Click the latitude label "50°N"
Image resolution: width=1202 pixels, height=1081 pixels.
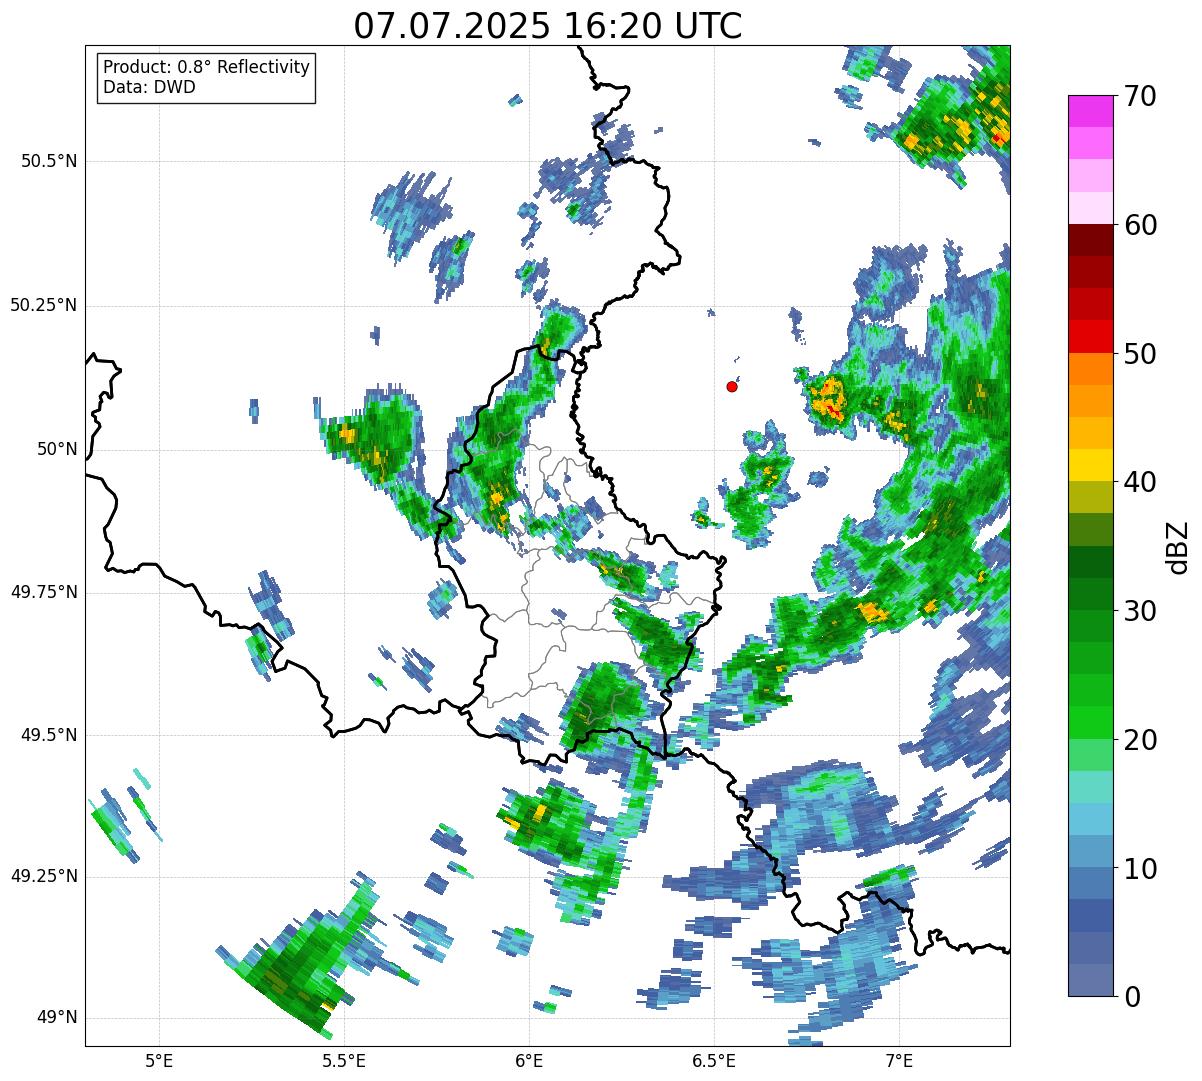57,449
